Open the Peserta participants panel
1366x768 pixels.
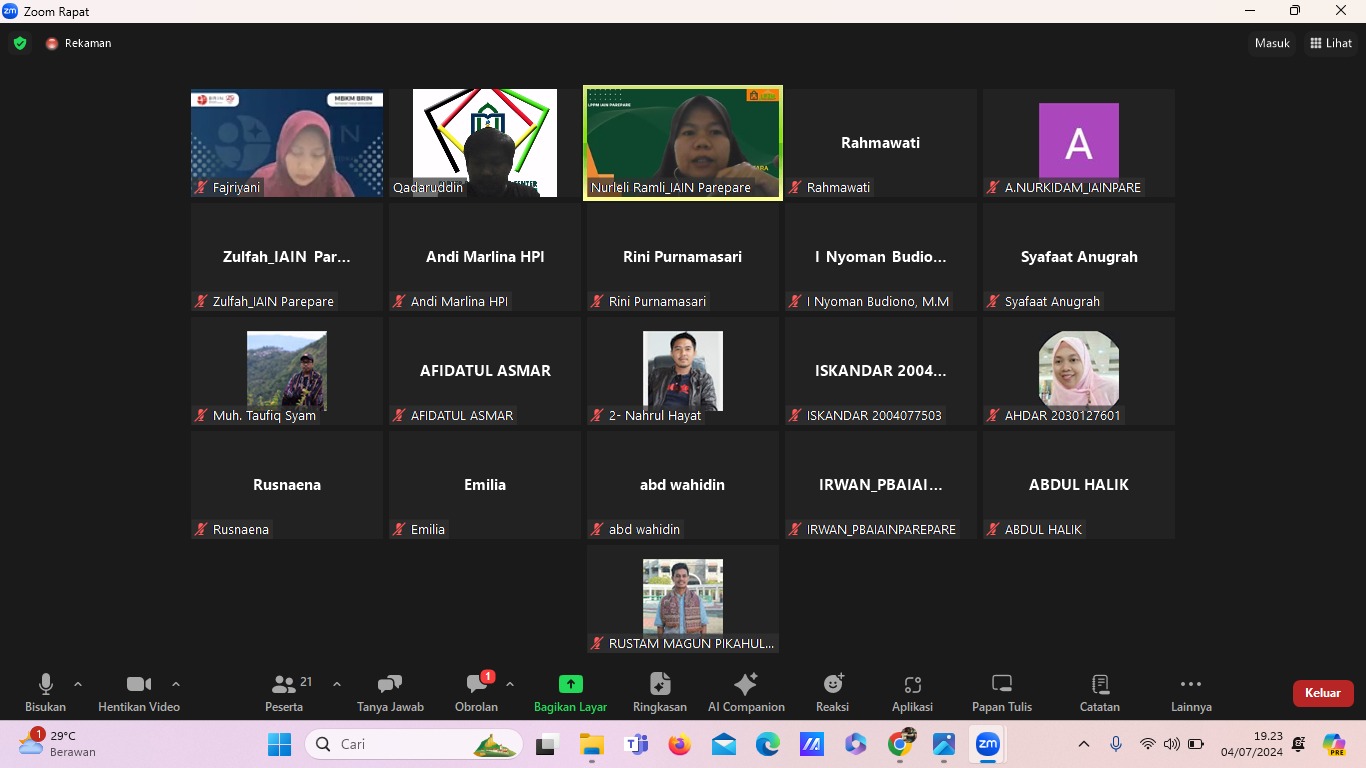point(284,693)
